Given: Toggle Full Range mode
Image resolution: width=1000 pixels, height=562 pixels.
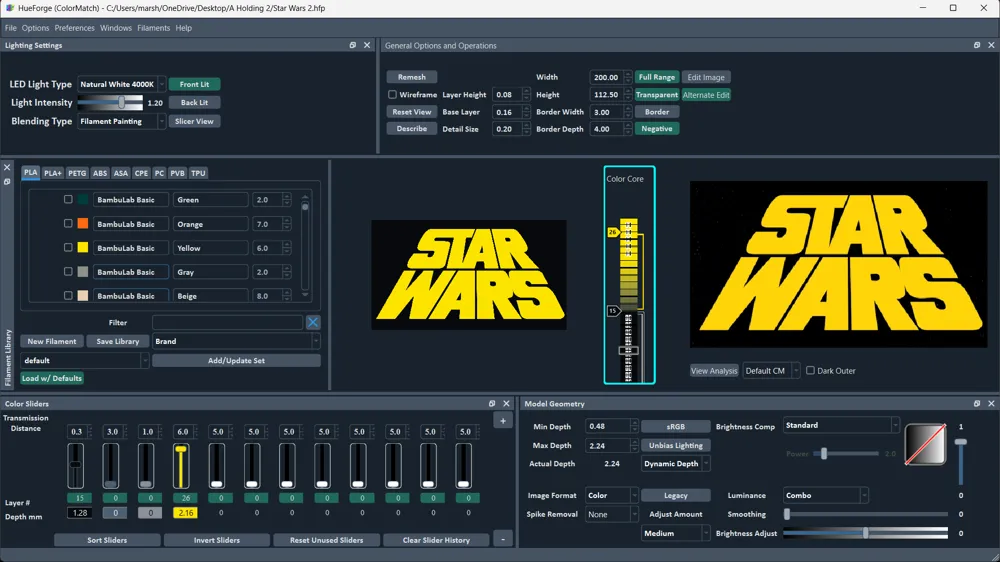Looking at the screenshot, I should click(656, 77).
